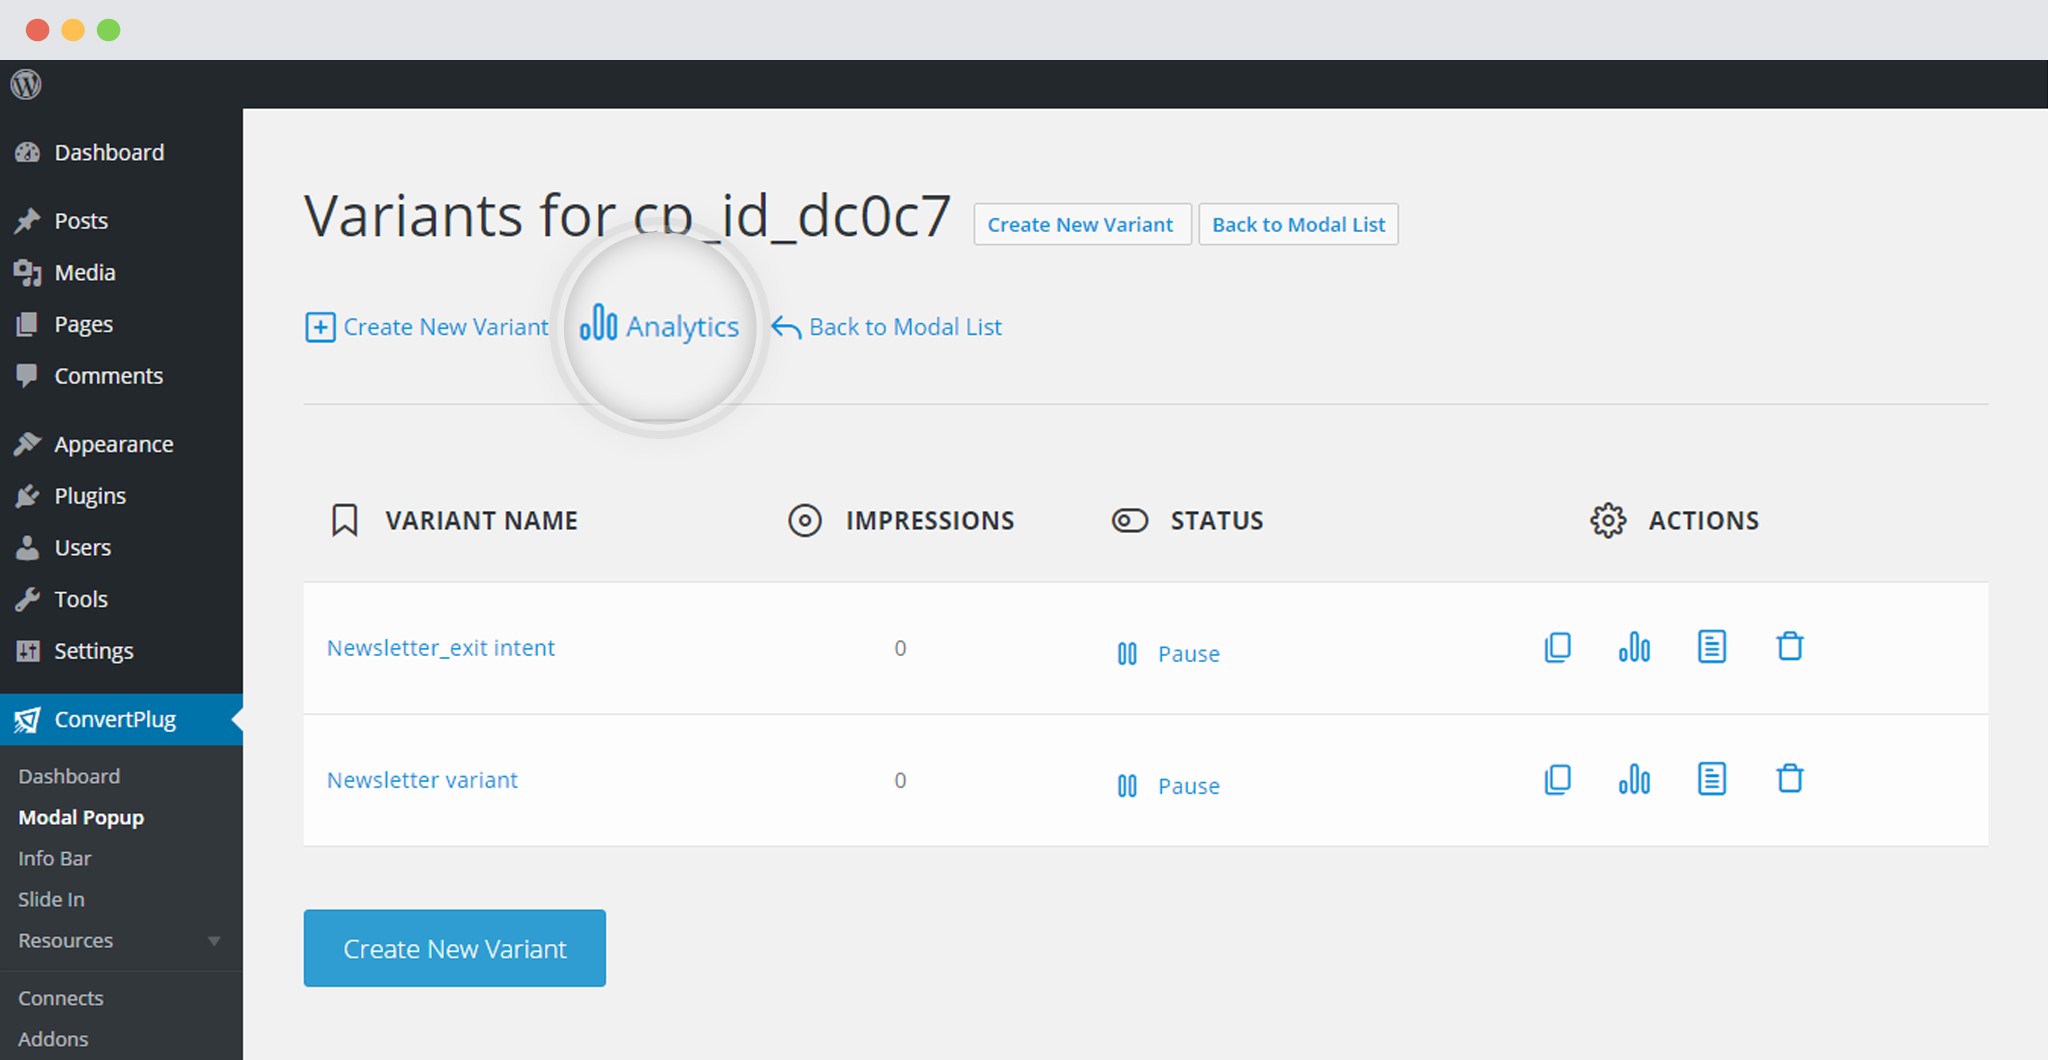Viewport: 2048px width, 1060px height.
Task: Click document icon for Newsletter_exit intent row
Action: [1712, 647]
